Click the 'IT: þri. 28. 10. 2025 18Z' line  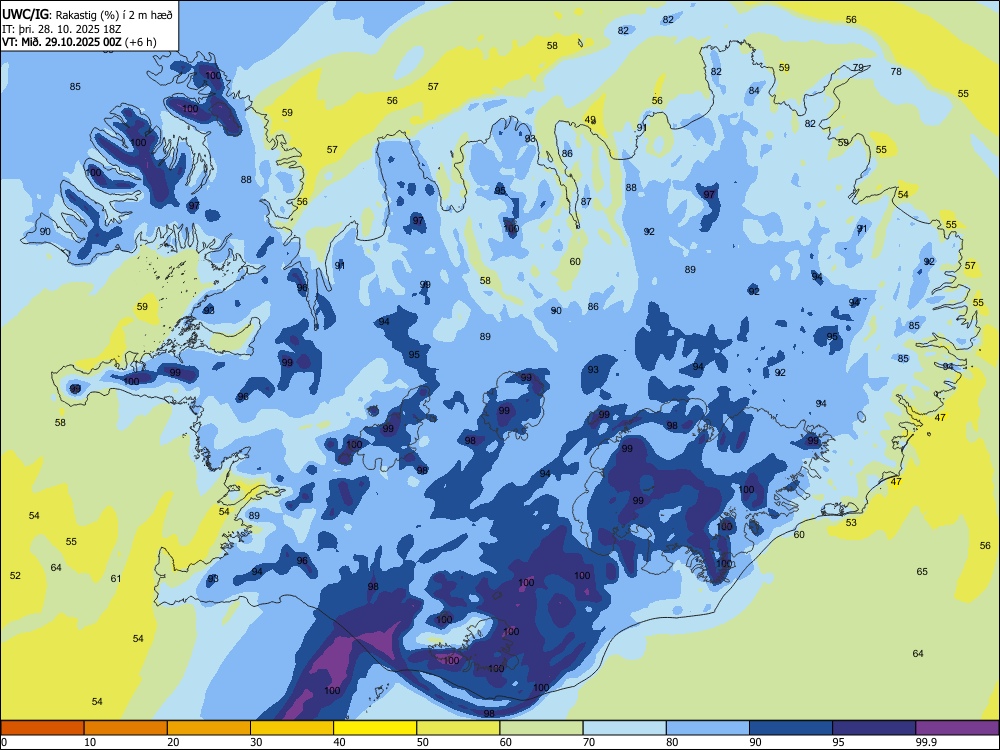tap(61, 29)
